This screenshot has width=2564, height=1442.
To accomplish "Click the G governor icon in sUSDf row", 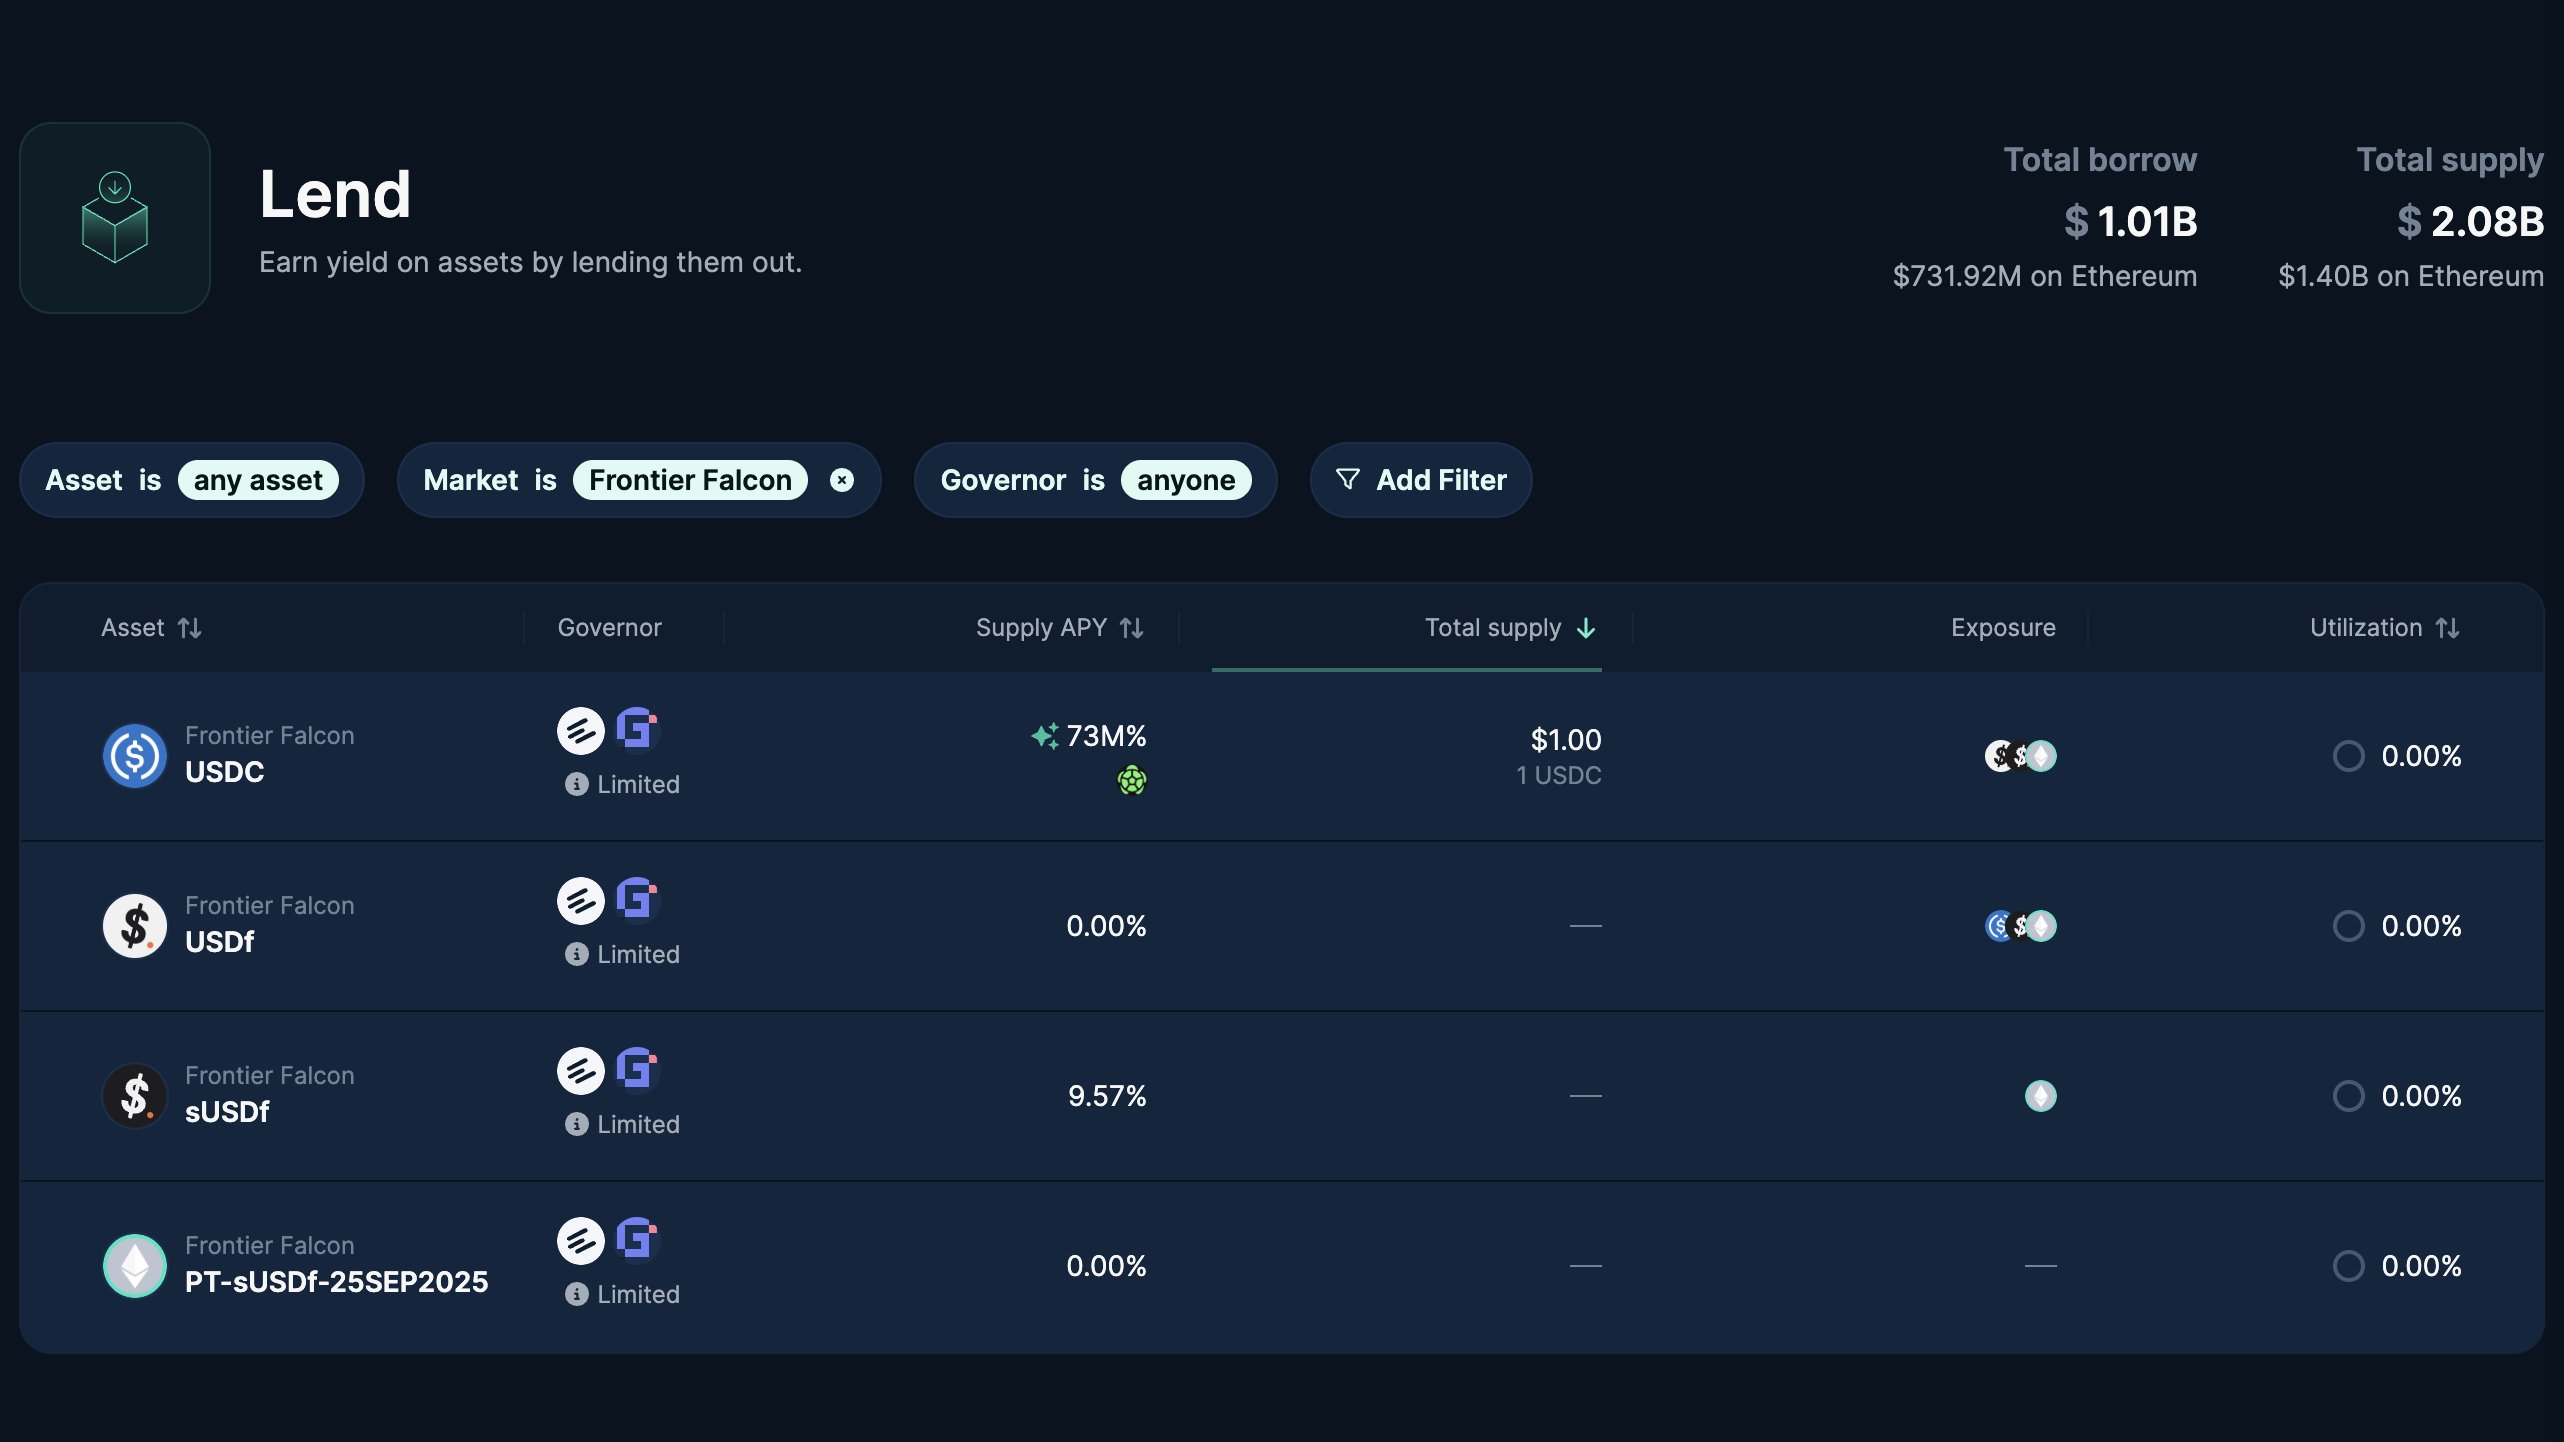I will point(637,1069).
